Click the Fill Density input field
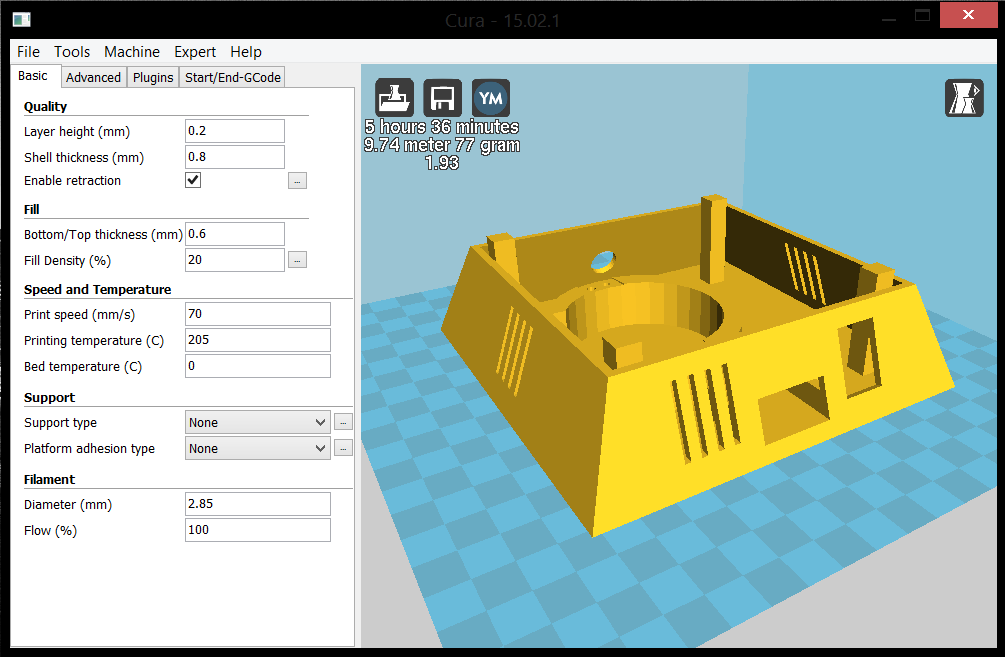Image resolution: width=1005 pixels, height=657 pixels. coord(235,260)
